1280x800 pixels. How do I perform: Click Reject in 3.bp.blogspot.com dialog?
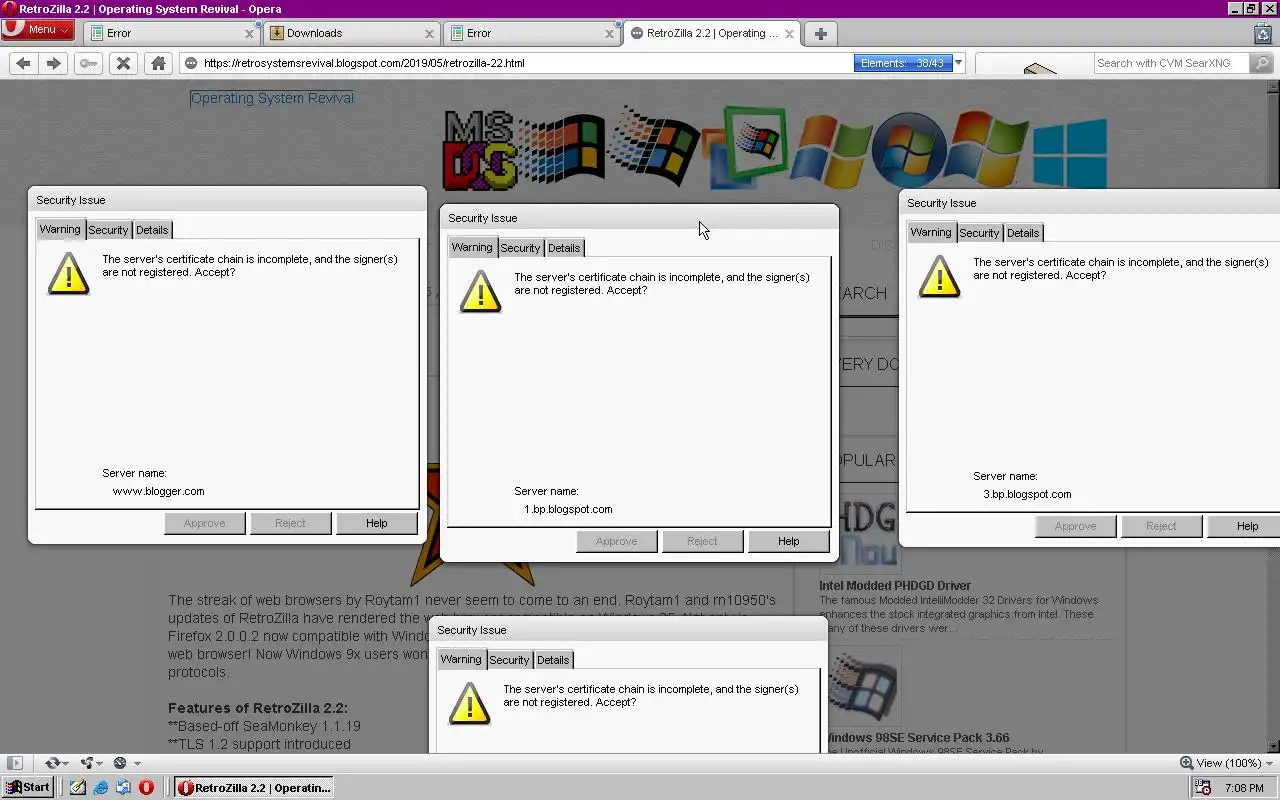coord(1161,526)
